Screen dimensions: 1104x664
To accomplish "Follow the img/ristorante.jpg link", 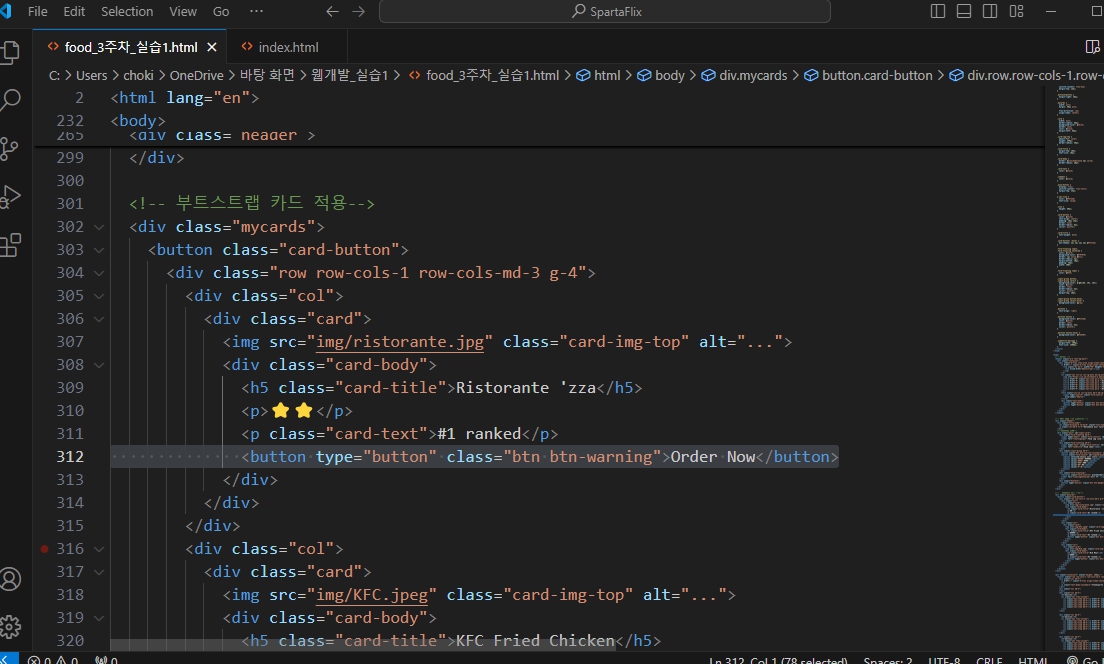I will click(400, 342).
